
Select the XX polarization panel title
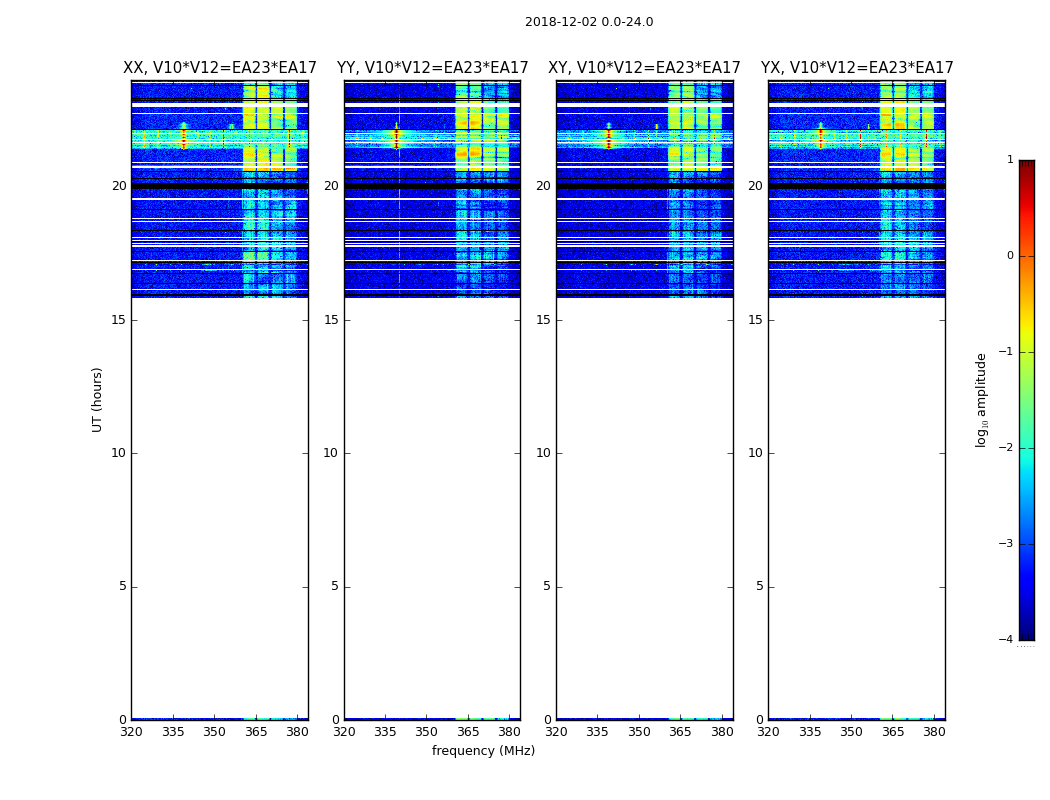220,68
